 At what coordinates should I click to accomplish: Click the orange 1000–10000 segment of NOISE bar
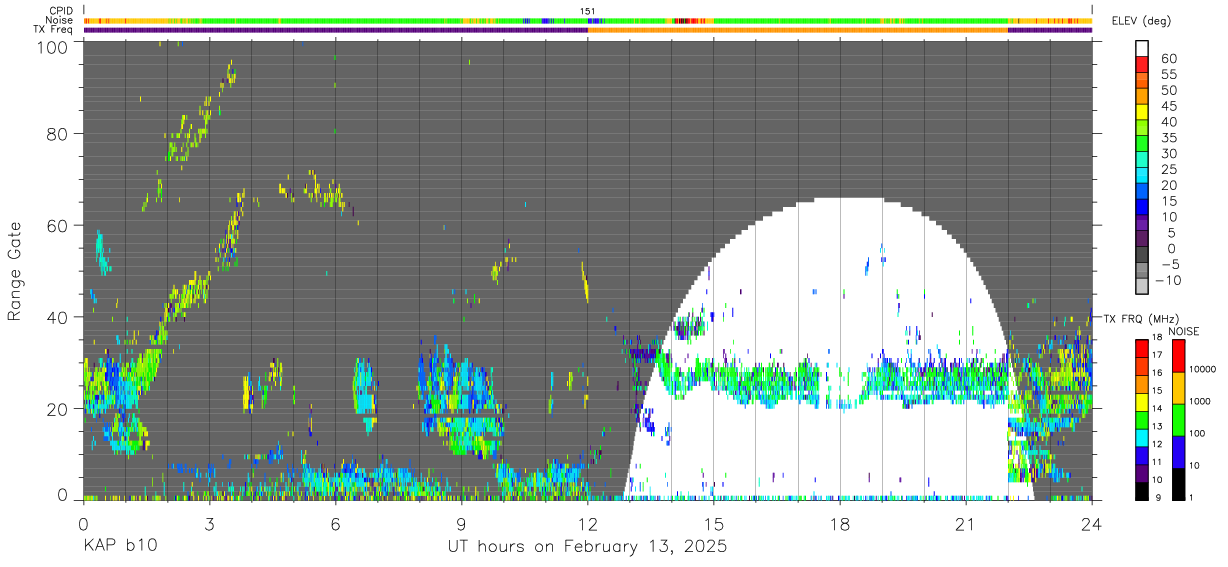[x=1177, y=386]
